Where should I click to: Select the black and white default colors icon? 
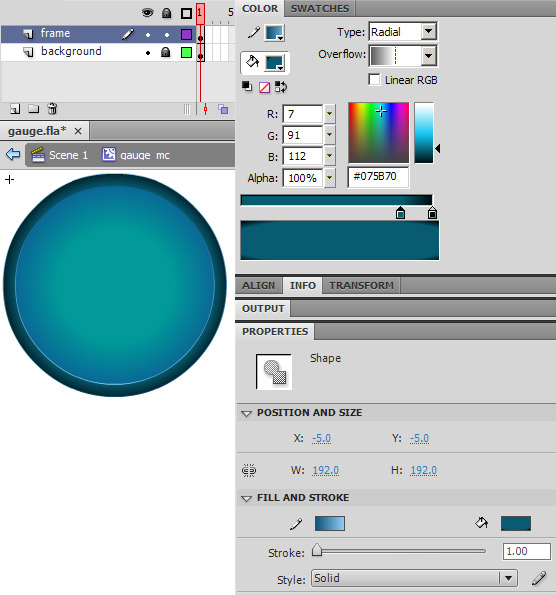pos(247,87)
